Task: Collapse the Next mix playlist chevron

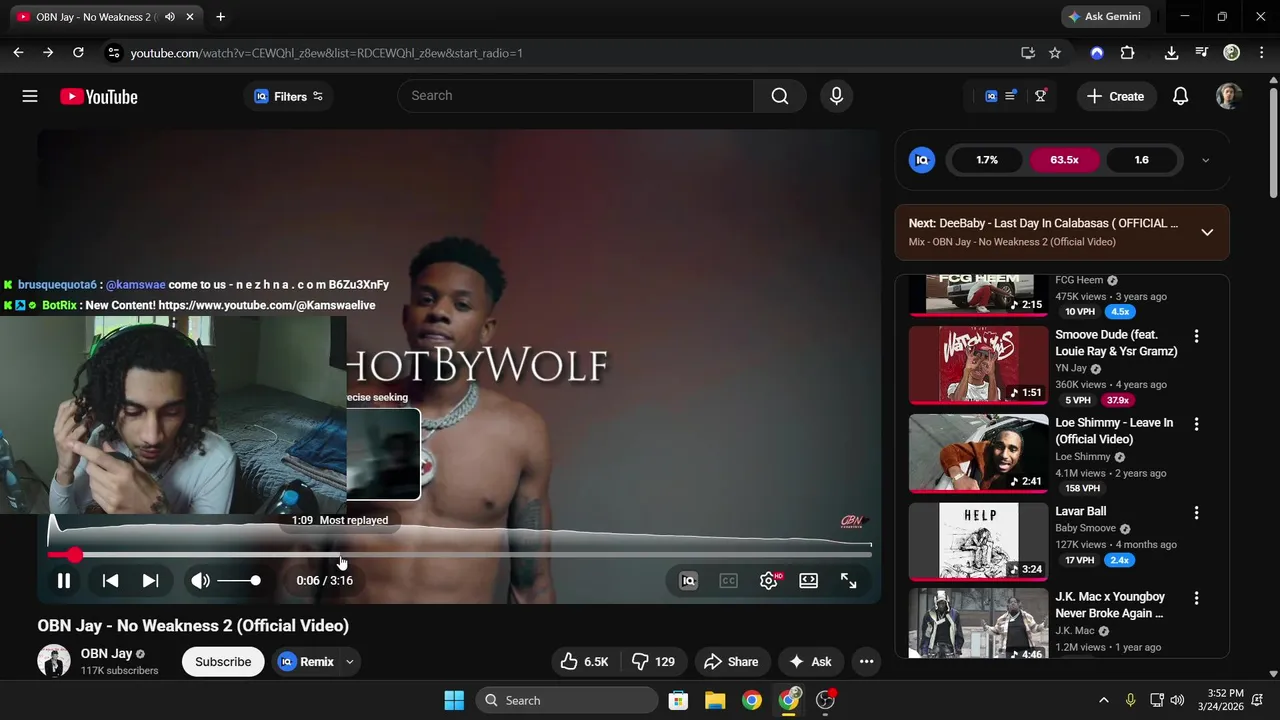Action: click(1207, 232)
